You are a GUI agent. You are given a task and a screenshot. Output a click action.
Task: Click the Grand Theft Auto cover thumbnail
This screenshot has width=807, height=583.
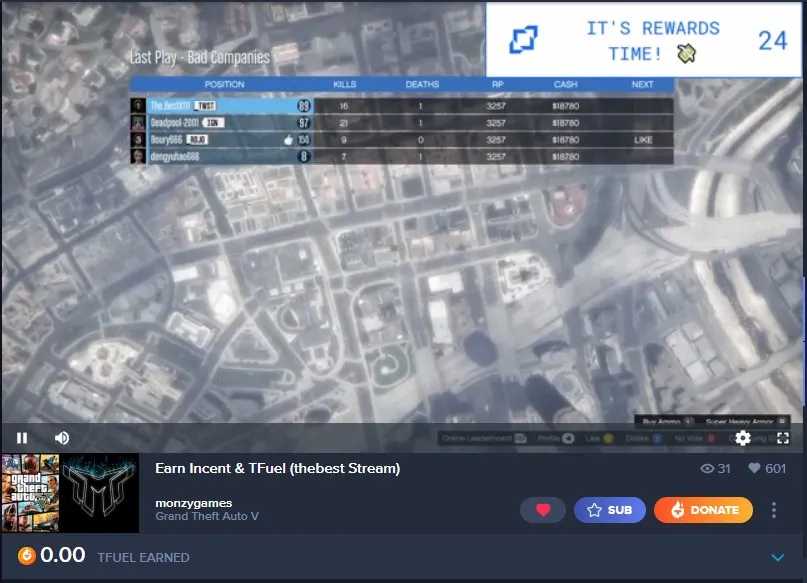(31, 492)
